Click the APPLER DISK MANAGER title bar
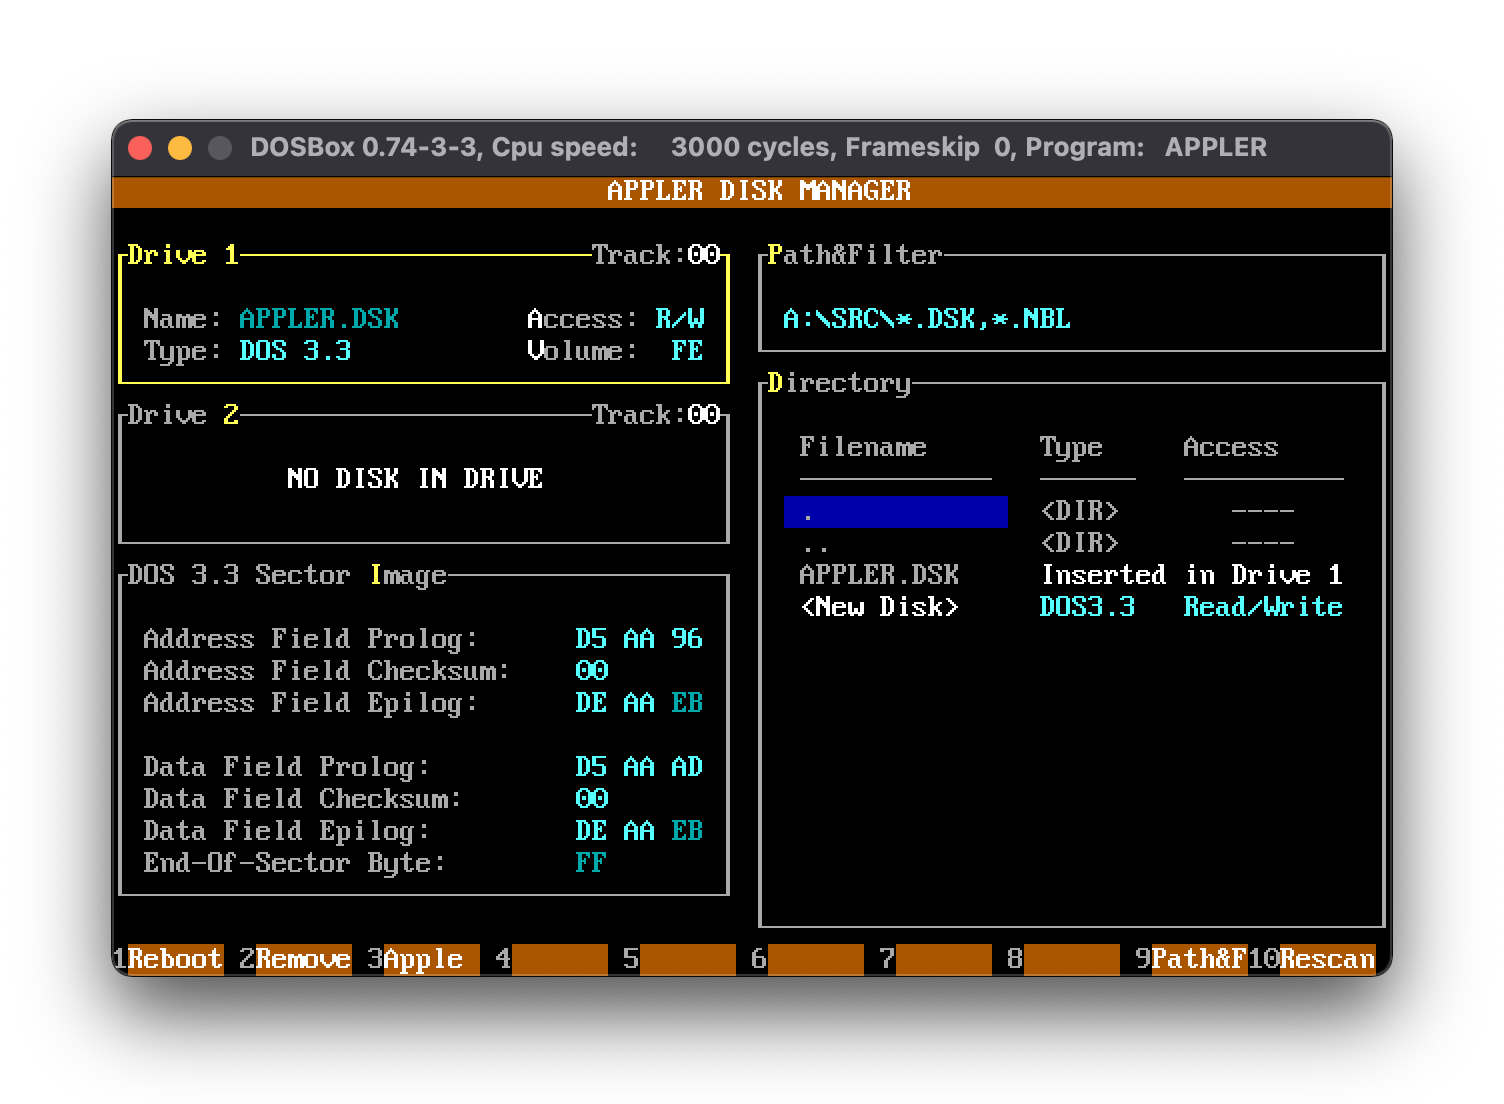Image resolution: width=1504 pixels, height=1104 pixels. (752, 191)
